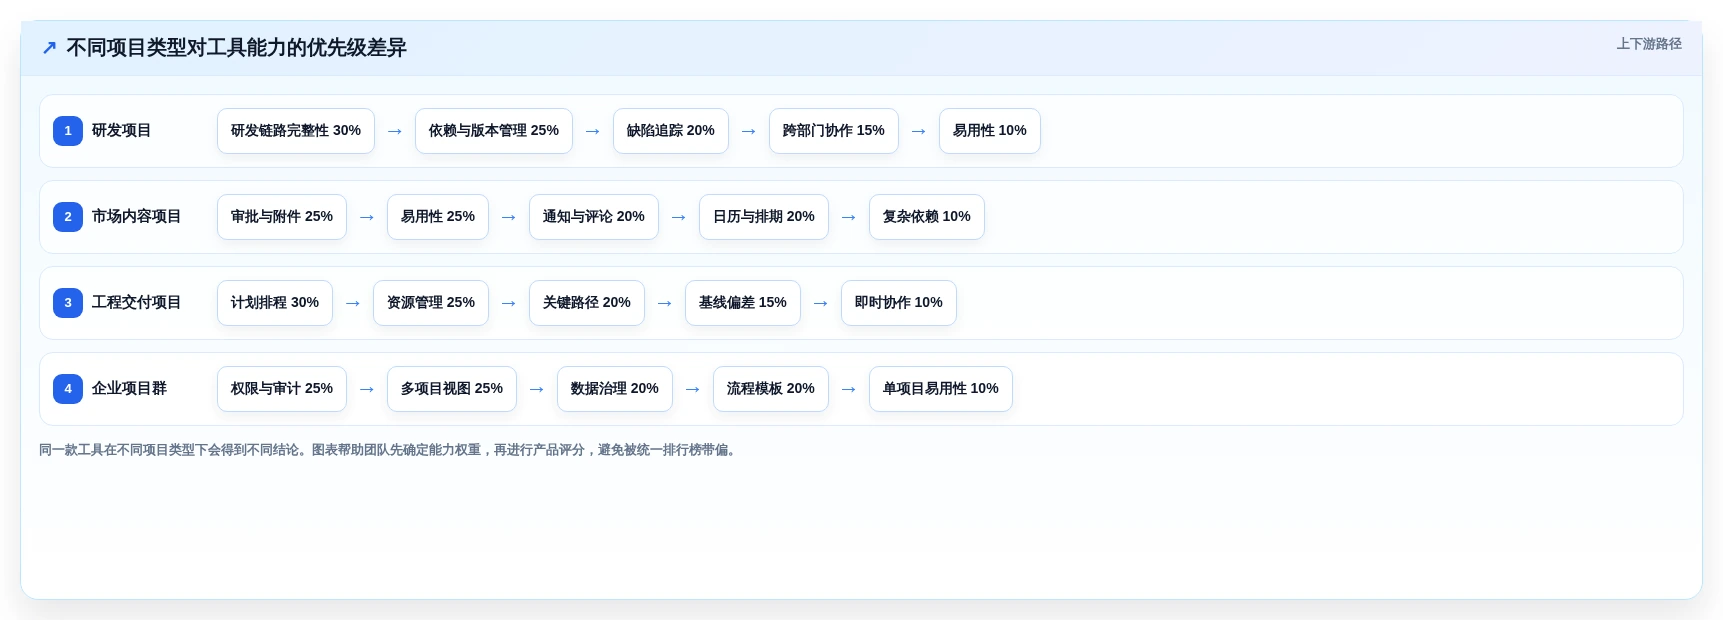Click the arrow after 关键路径 20%
Screen dimensions: 1723x620
[665, 303]
